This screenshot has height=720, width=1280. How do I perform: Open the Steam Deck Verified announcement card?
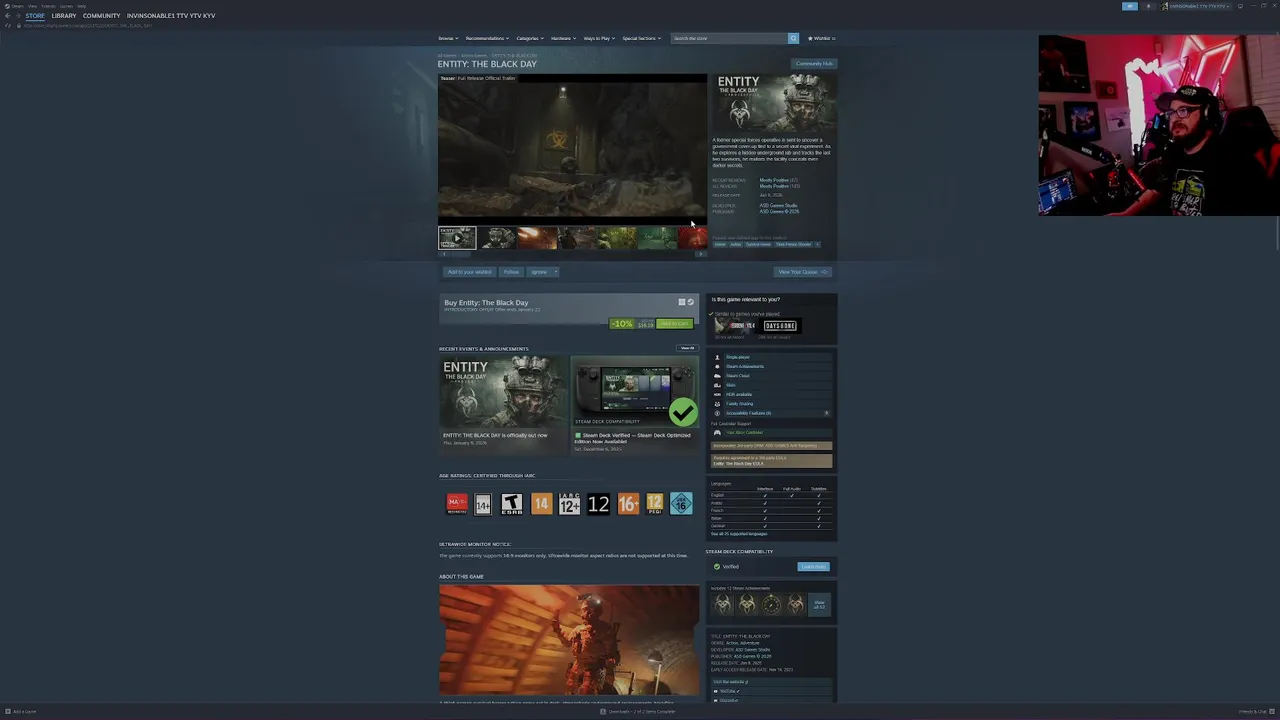[x=635, y=404]
